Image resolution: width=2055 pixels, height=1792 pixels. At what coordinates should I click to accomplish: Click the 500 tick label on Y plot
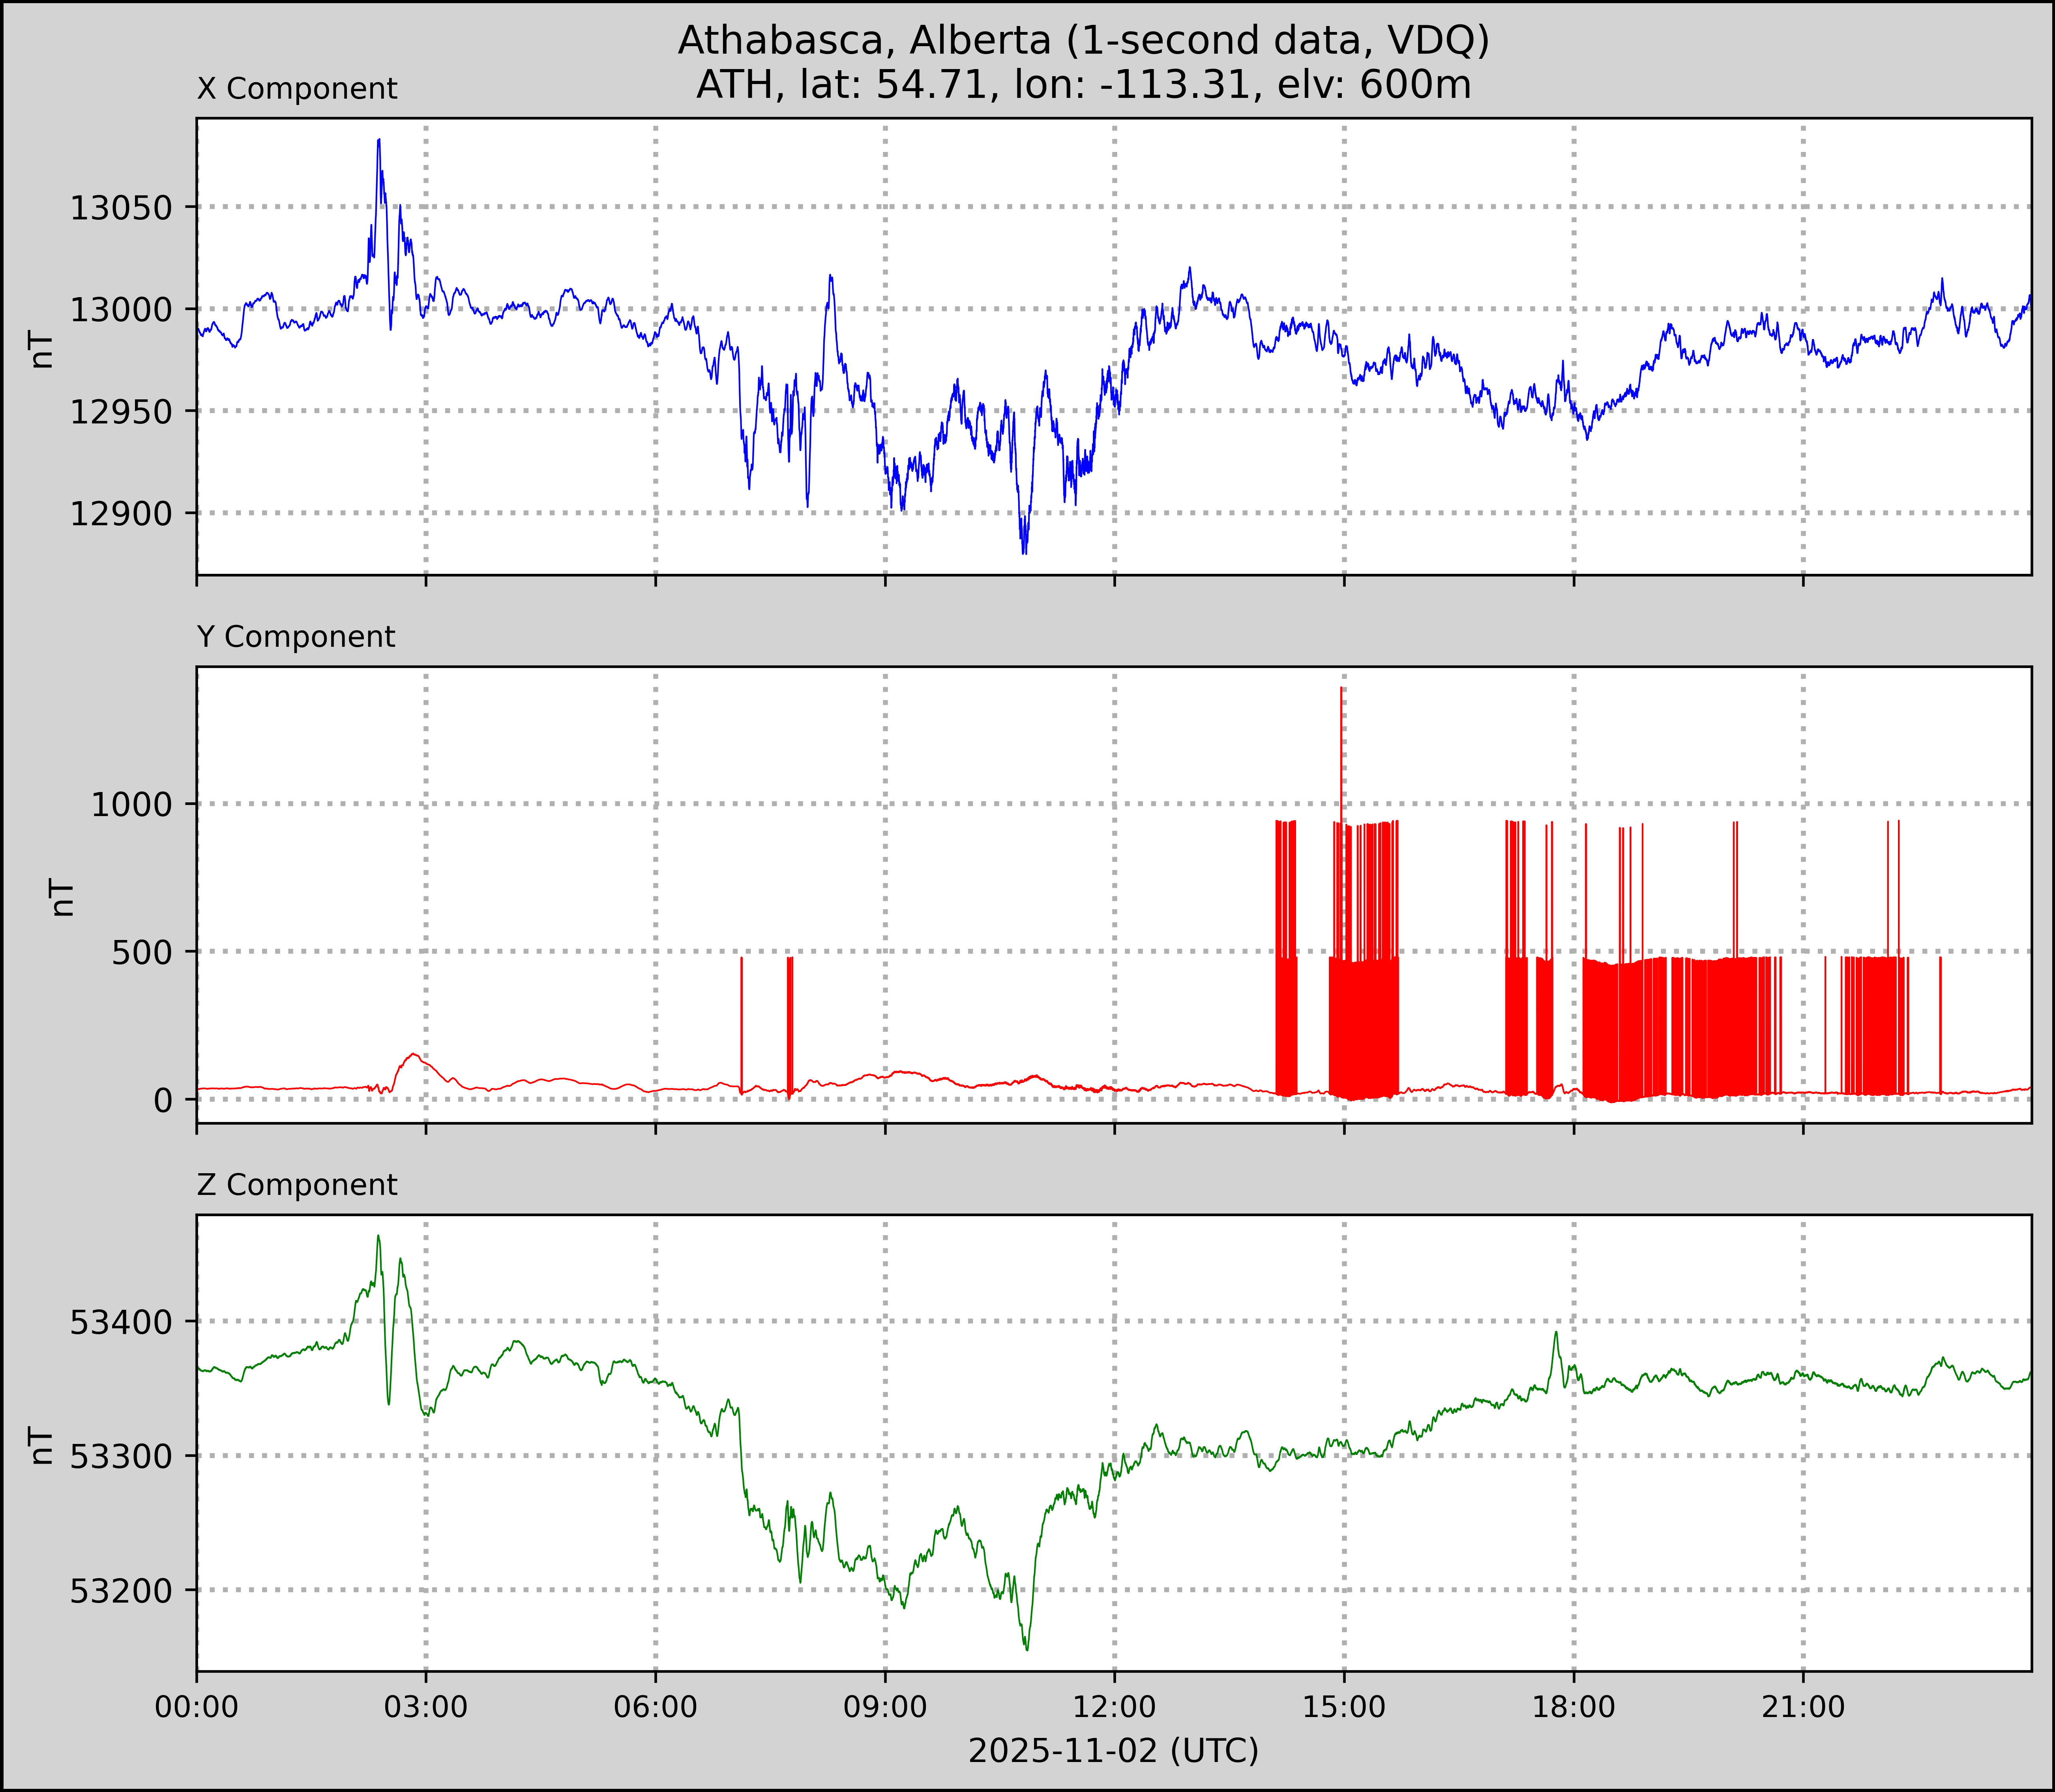click(143, 952)
